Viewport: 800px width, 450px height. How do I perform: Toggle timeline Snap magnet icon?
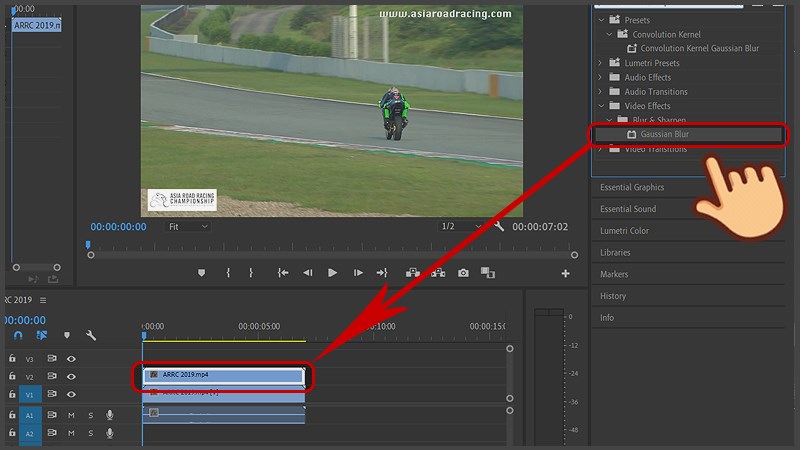(x=18, y=335)
